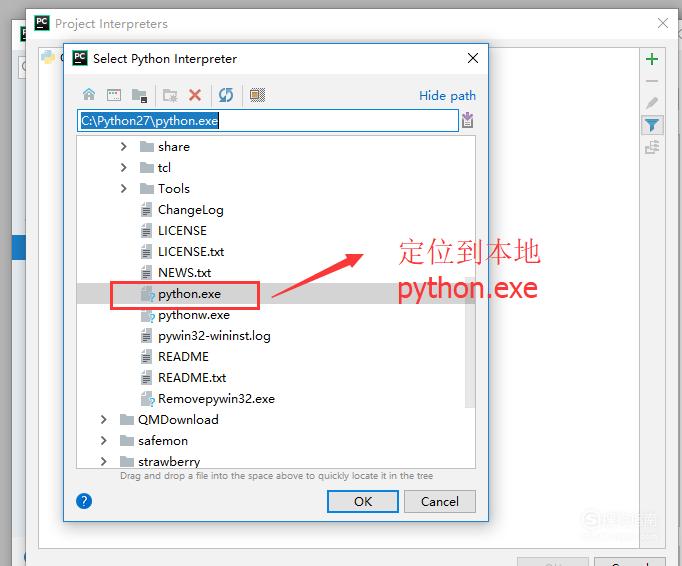Create a new folder via toolbar icon
The height and width of the screenshot is (566, 682).
coord(170,95)
